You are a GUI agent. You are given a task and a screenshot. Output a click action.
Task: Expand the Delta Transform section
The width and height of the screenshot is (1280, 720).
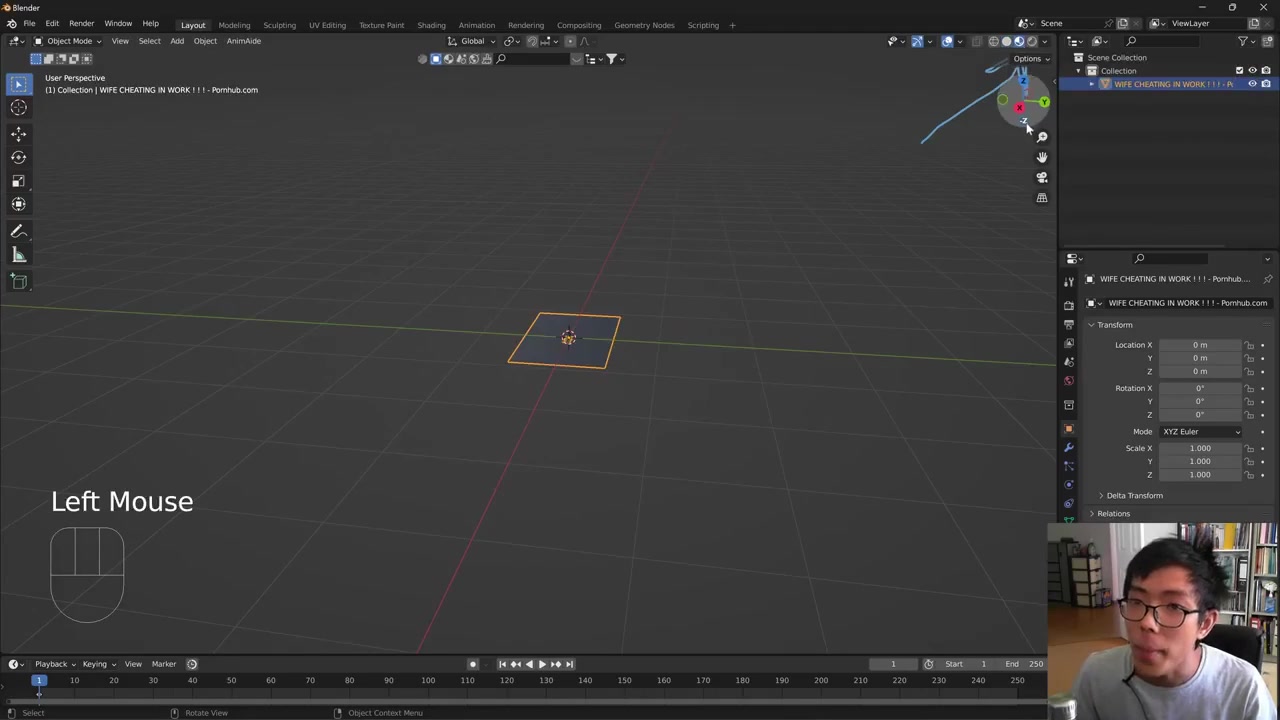click(1134, 496)
